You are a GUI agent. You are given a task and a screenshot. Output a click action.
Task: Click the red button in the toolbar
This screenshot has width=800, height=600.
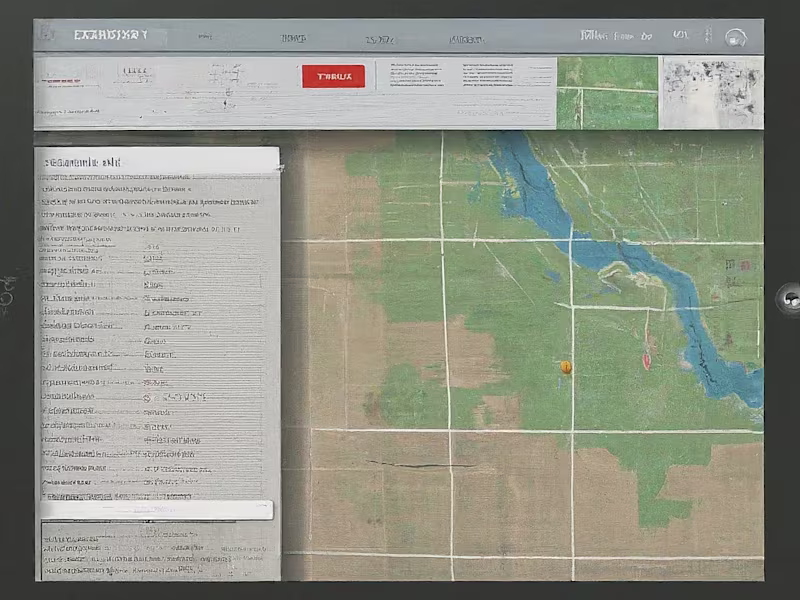[x=333, y=77]
